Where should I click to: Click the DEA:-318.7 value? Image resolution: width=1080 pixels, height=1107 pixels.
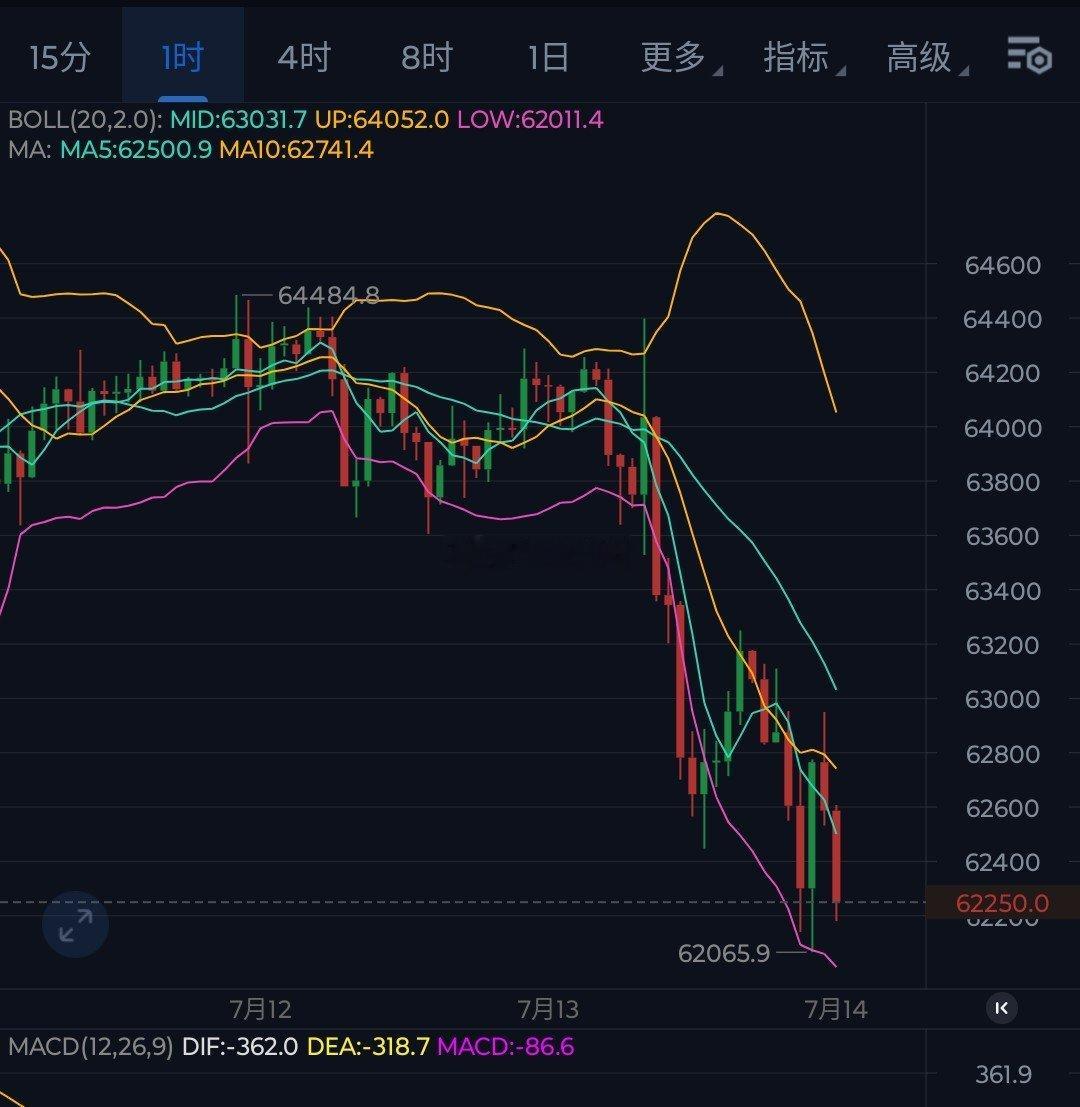tap(368, 1046)
